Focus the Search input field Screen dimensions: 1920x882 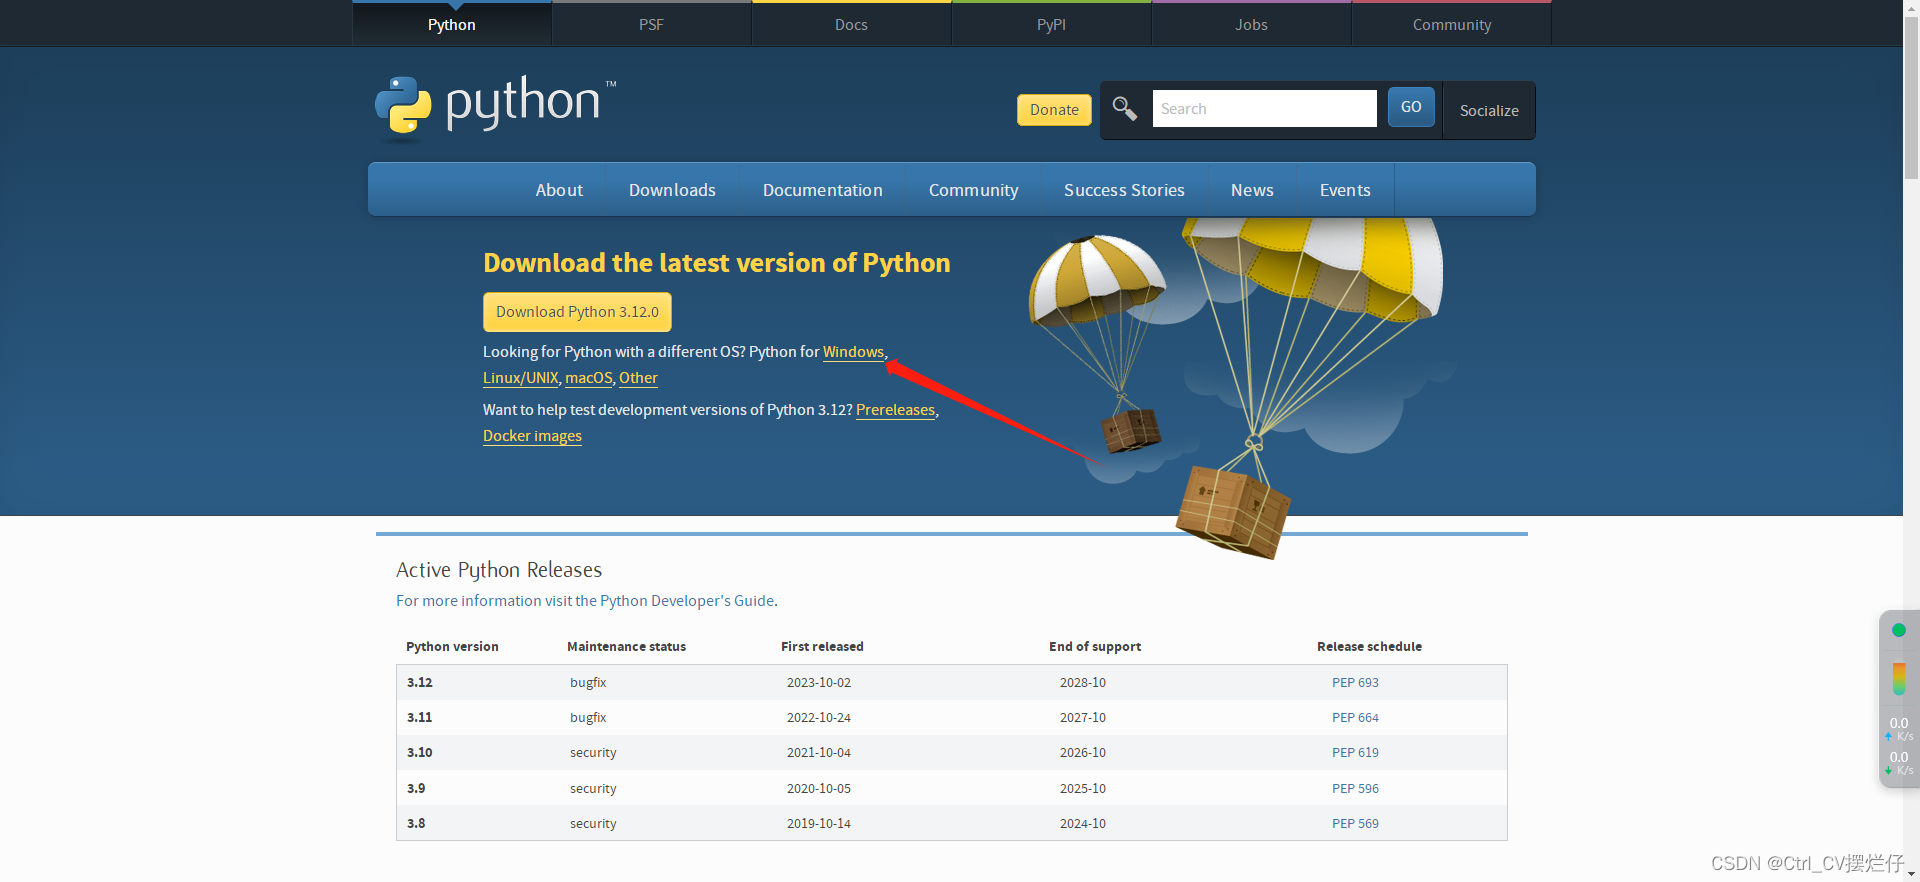[1264, 108]
